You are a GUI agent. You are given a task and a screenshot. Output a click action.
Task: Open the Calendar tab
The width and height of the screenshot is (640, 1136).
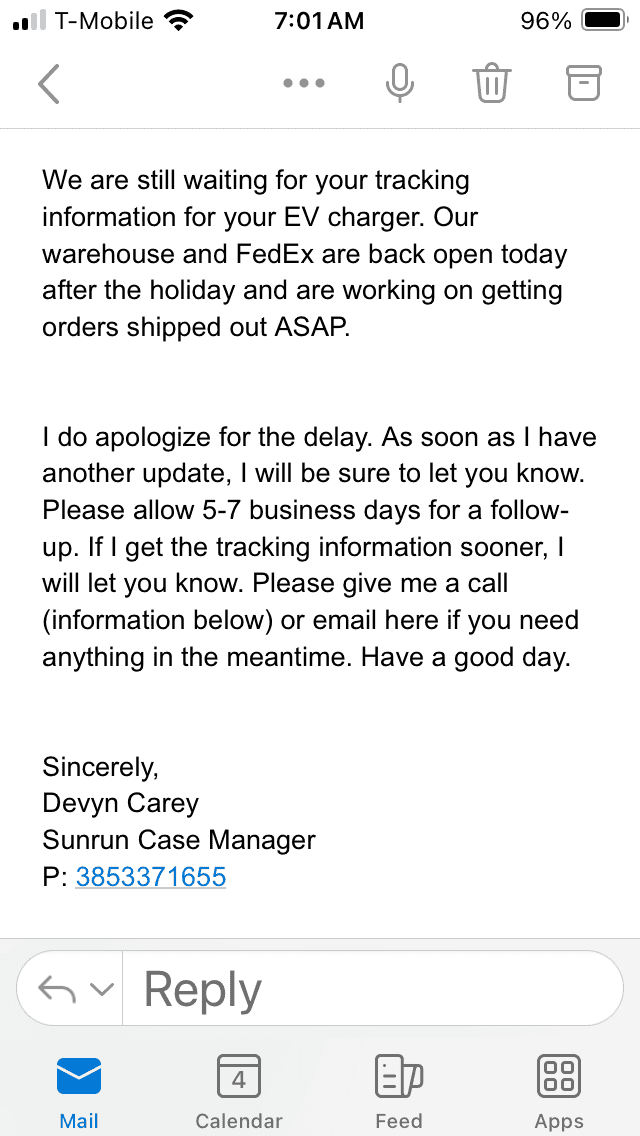tap(239, 1091)
